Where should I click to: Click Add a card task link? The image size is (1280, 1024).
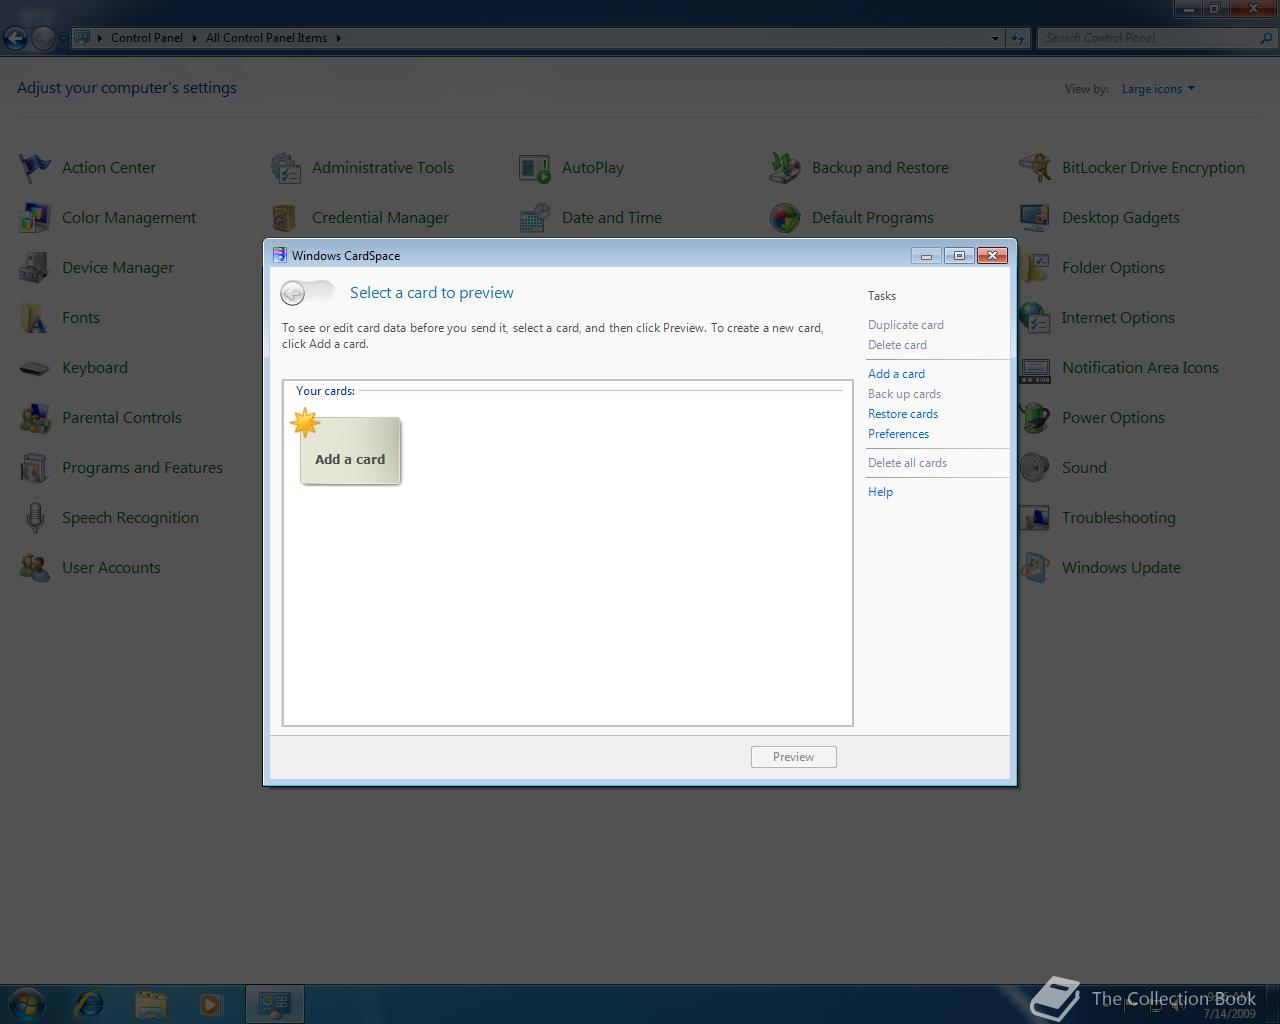tap(896, 374)
